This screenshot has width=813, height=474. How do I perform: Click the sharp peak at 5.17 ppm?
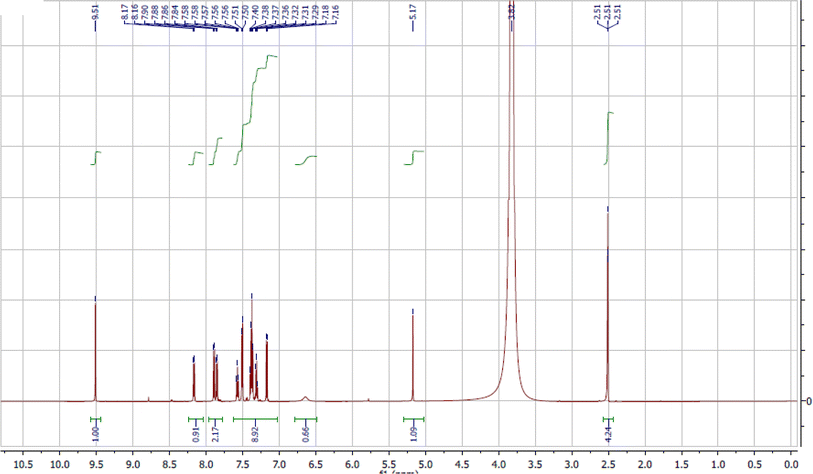click(x=413, y=358)
